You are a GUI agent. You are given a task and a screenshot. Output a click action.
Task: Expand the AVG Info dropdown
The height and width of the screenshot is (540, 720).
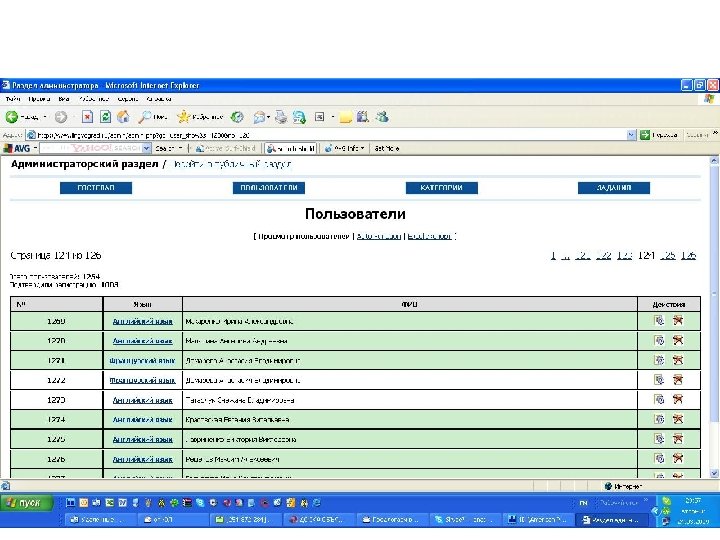click(x=362, y=148)
